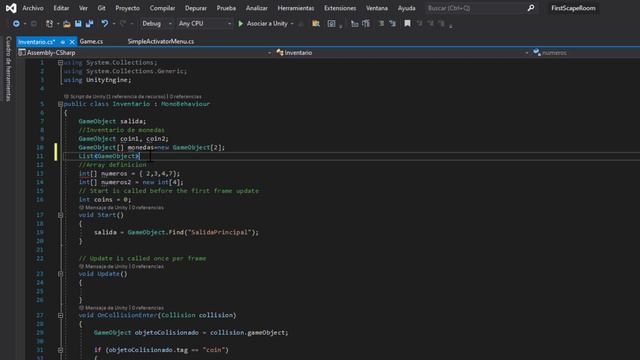
Task: Collapse the OnCollisionEnter method
Action: (60, 316)
